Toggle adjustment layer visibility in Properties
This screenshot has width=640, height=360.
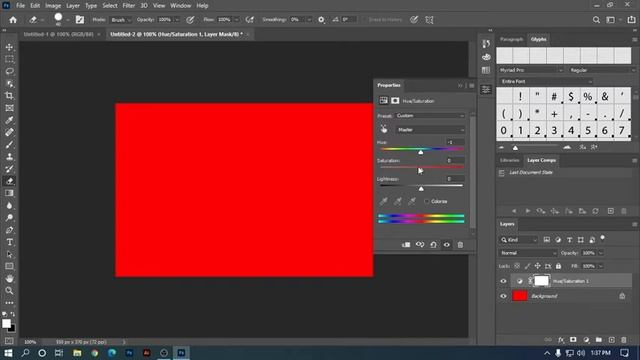(447, 244)
